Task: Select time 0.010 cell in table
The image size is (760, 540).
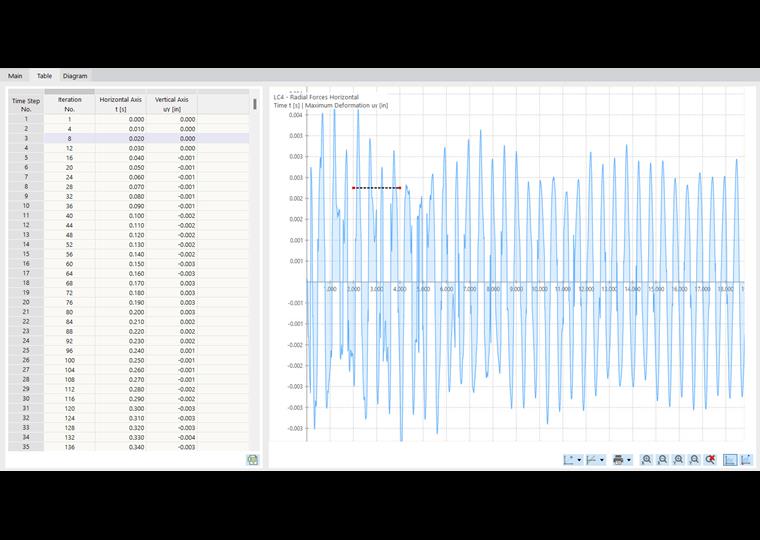Action: click(121, 129)
